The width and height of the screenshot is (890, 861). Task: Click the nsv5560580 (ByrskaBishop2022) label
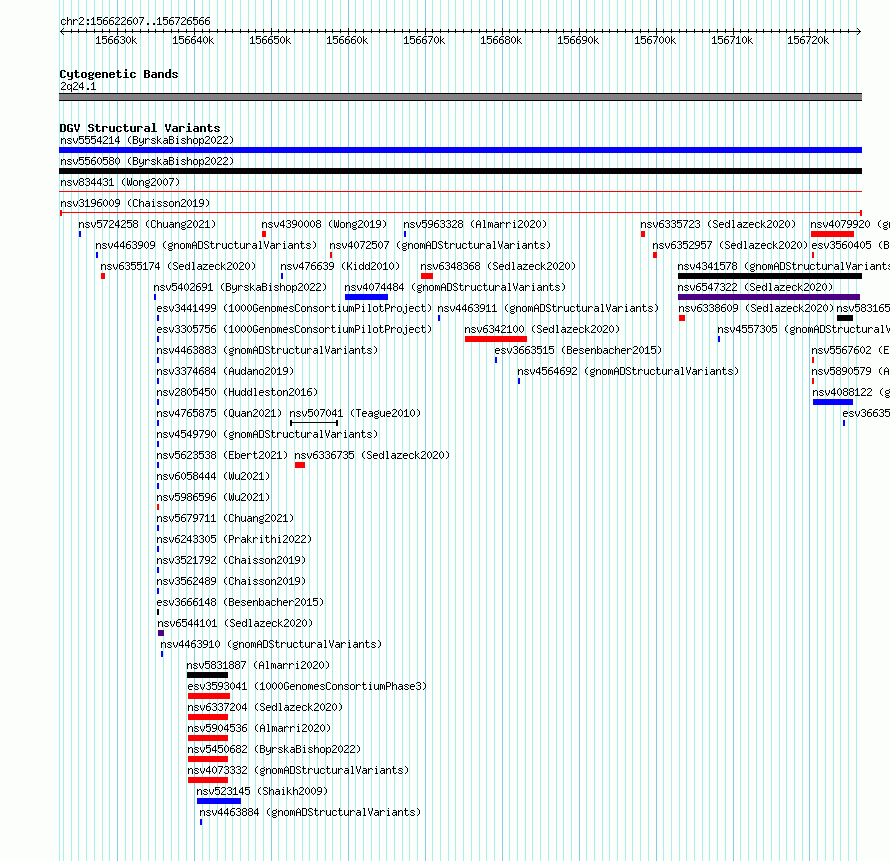click(x=147, y=161)
